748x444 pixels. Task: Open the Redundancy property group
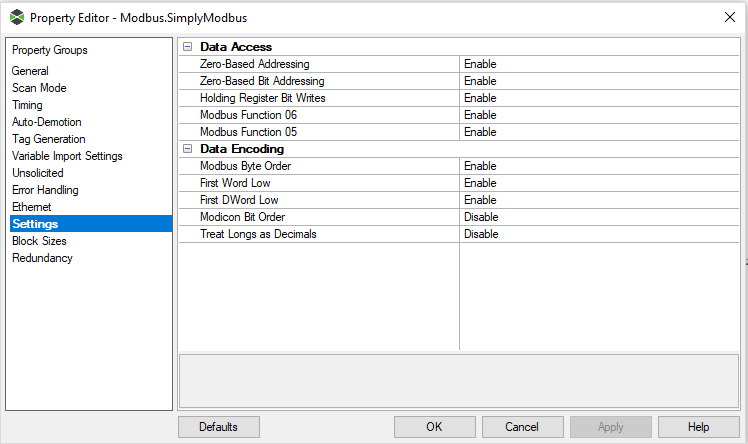pos(42,258)
